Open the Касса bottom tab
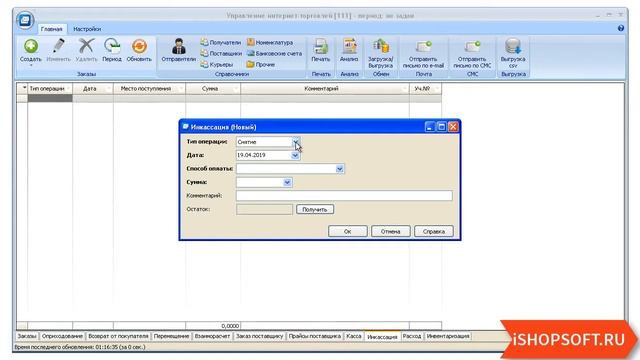Viewport: 640px width, 360px height. tap(353, 336)
